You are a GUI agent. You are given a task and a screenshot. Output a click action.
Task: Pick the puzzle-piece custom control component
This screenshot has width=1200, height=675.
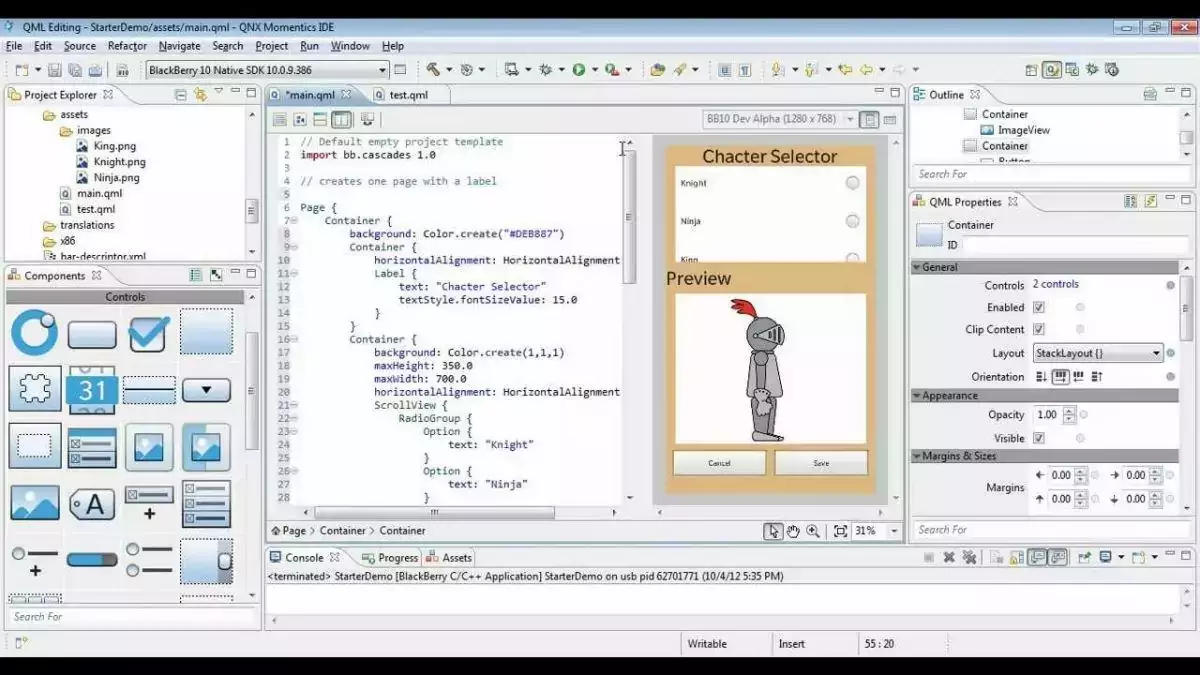(x=35, y=390)
